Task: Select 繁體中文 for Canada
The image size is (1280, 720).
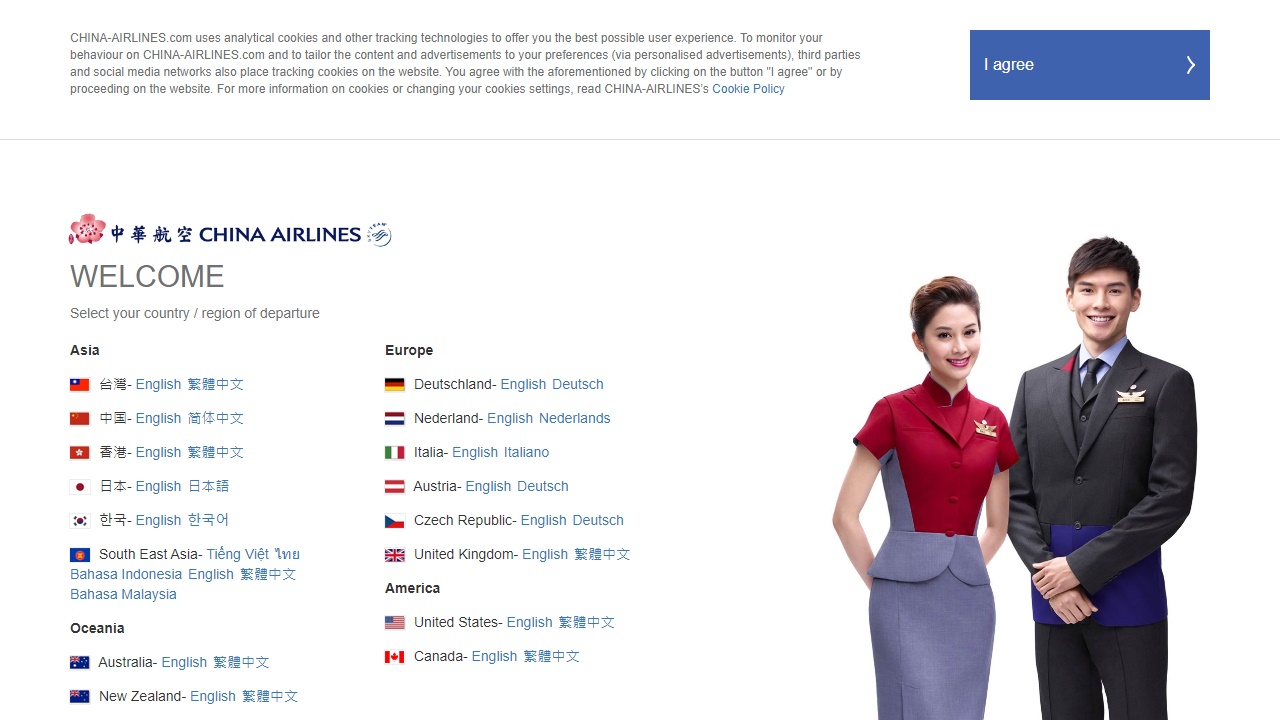Action: click(x=552, y=656)
